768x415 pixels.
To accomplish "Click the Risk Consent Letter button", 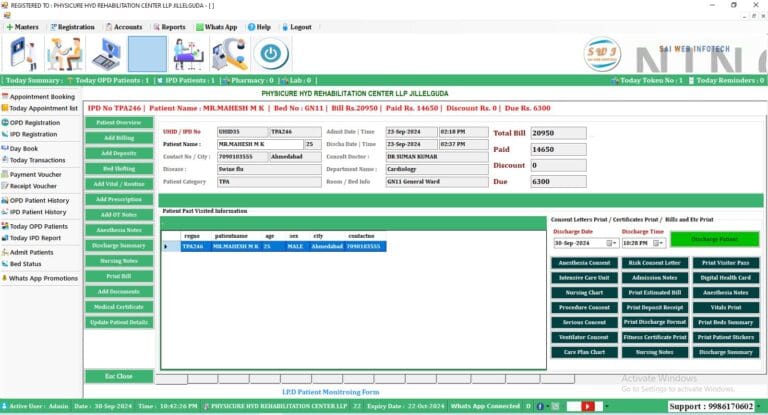I will pyautogui.click(x=654, y=263).
